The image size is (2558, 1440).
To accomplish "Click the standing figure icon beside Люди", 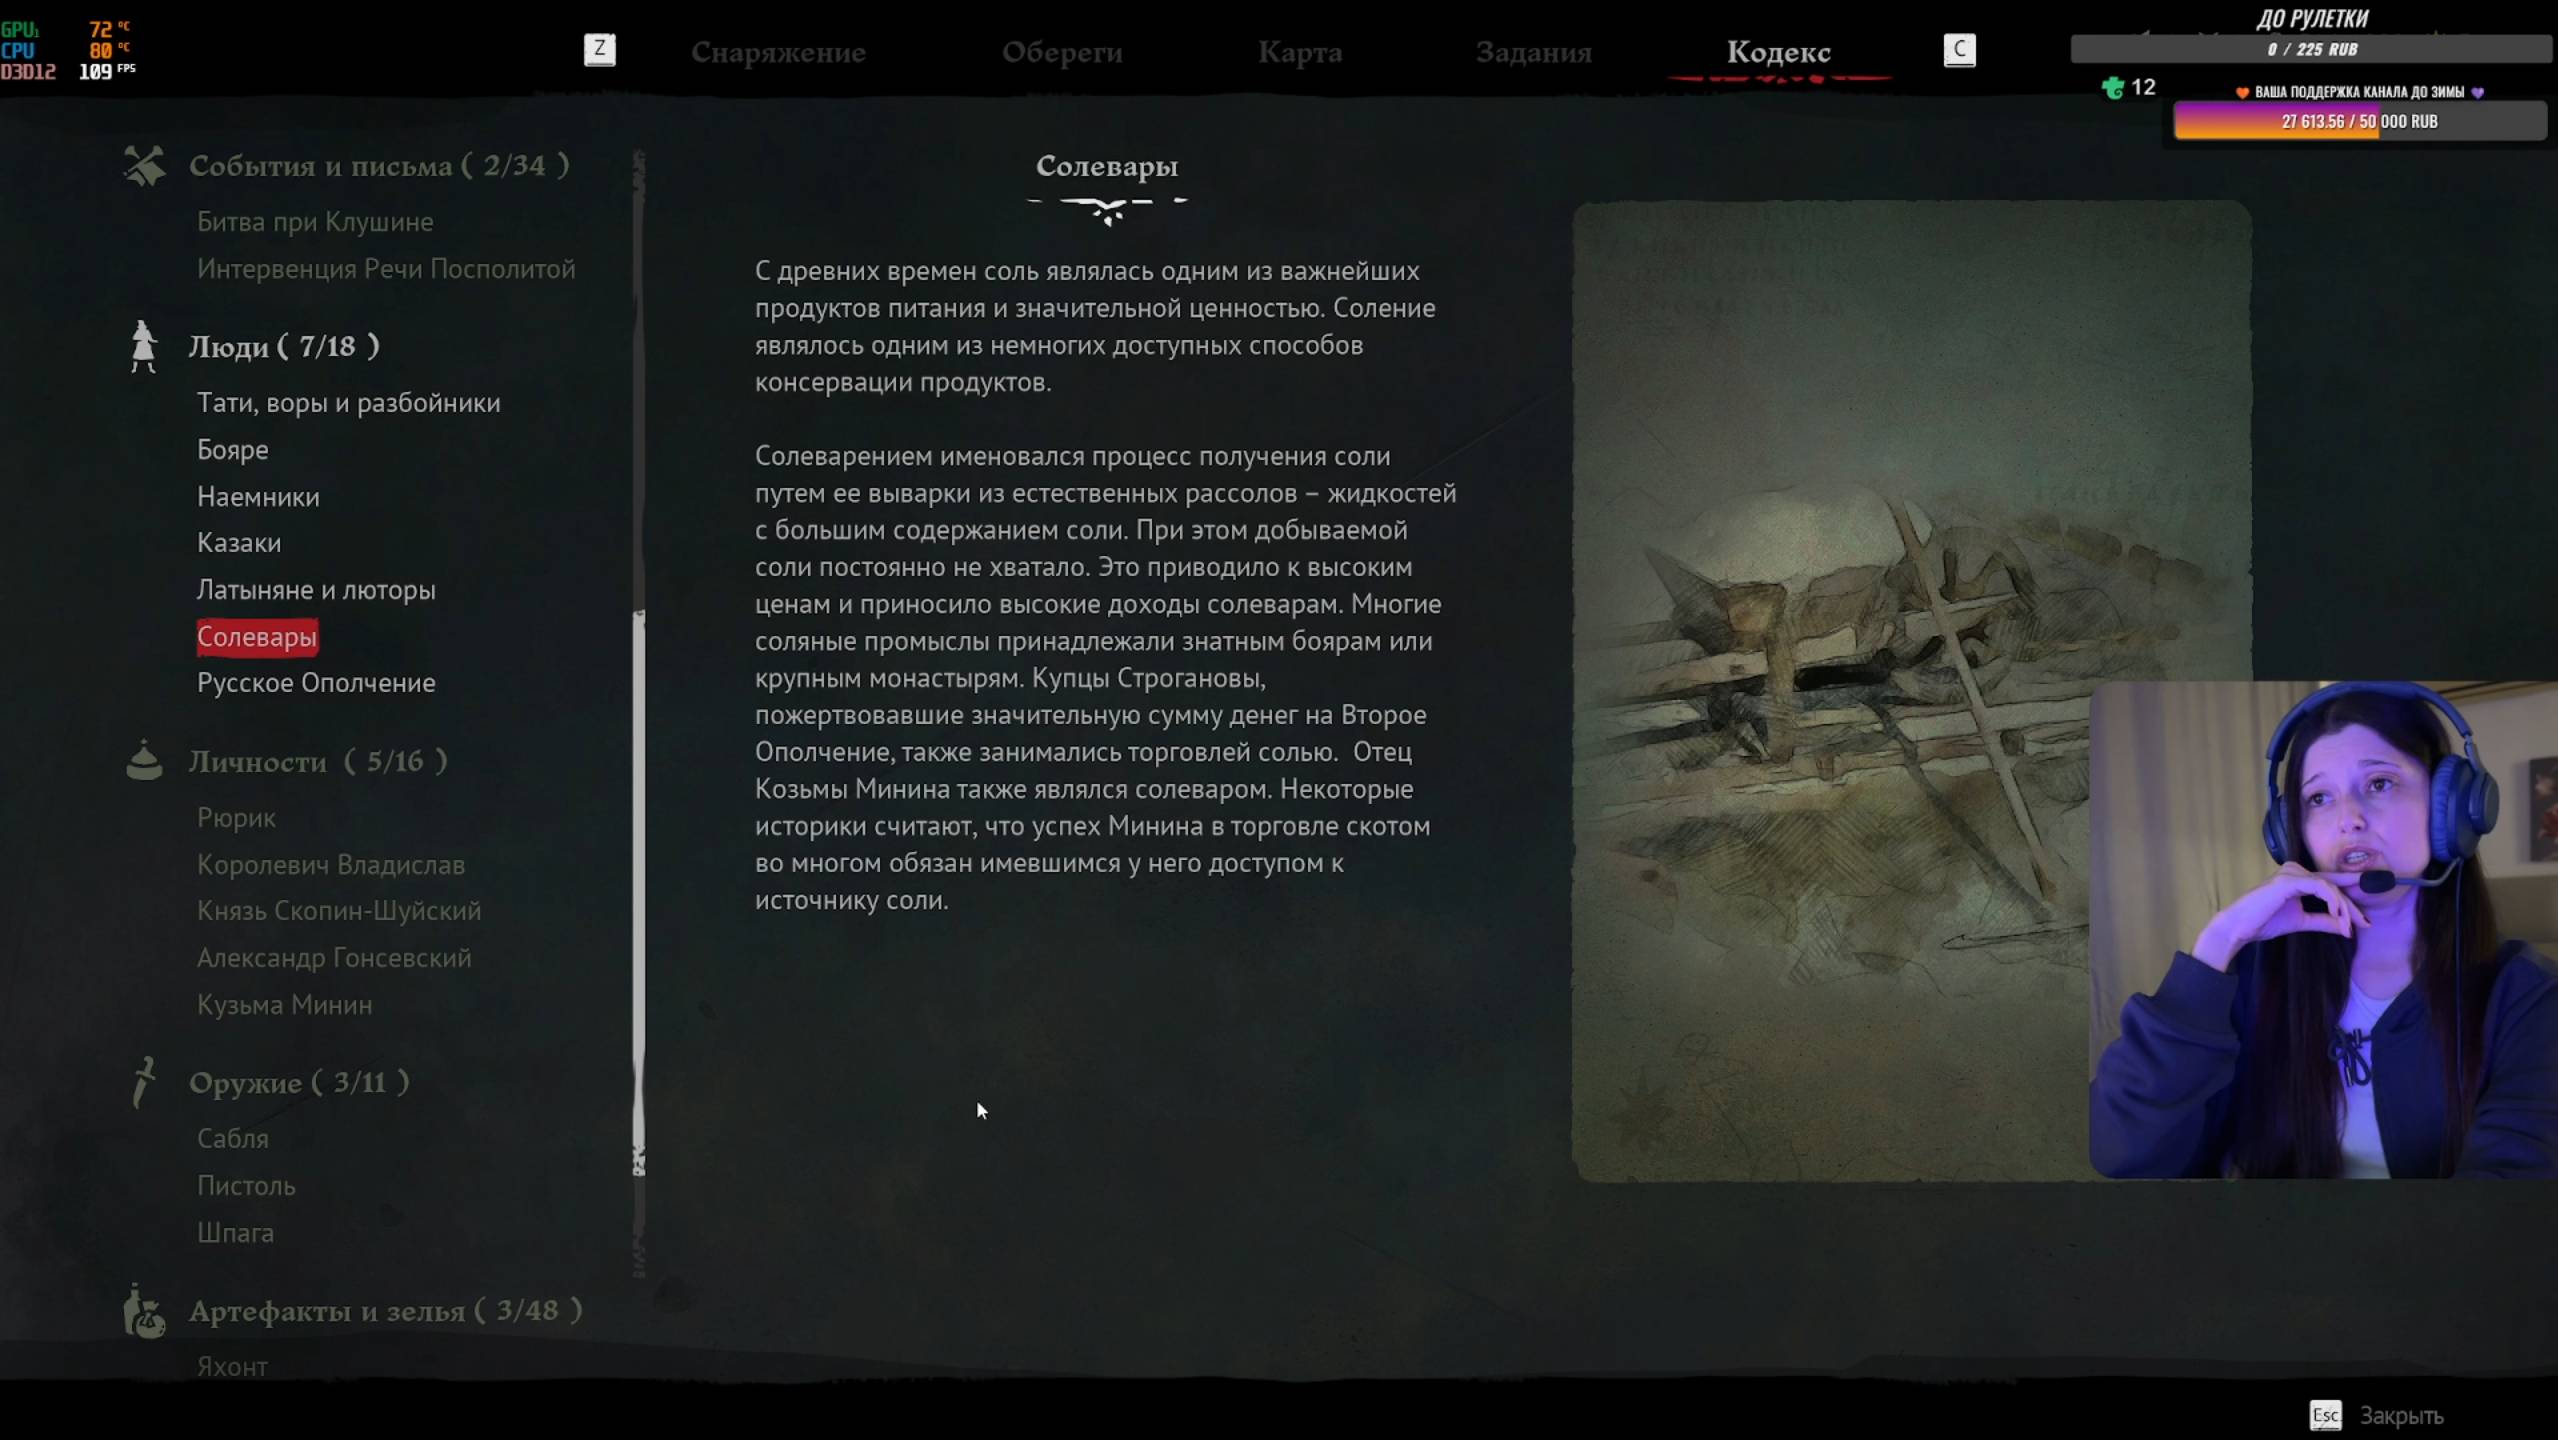I will [x=144, y=346].
